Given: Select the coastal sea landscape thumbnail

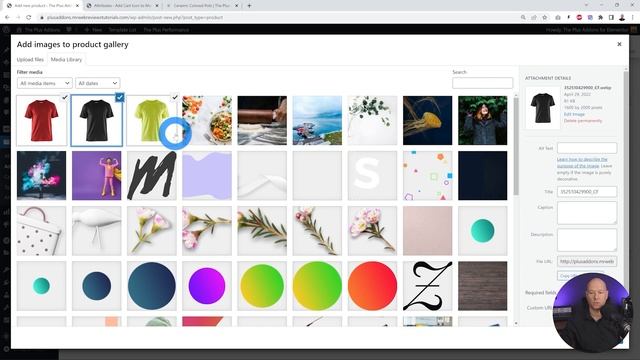Looking at the screenshot, I should pyautogui.click(x=317, y=120).
